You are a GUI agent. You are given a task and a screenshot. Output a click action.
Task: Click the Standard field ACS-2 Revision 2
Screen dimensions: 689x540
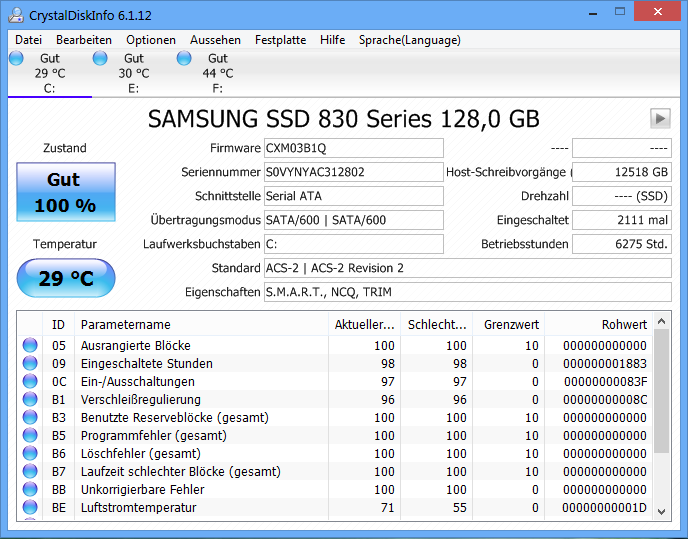click(468, 268)
